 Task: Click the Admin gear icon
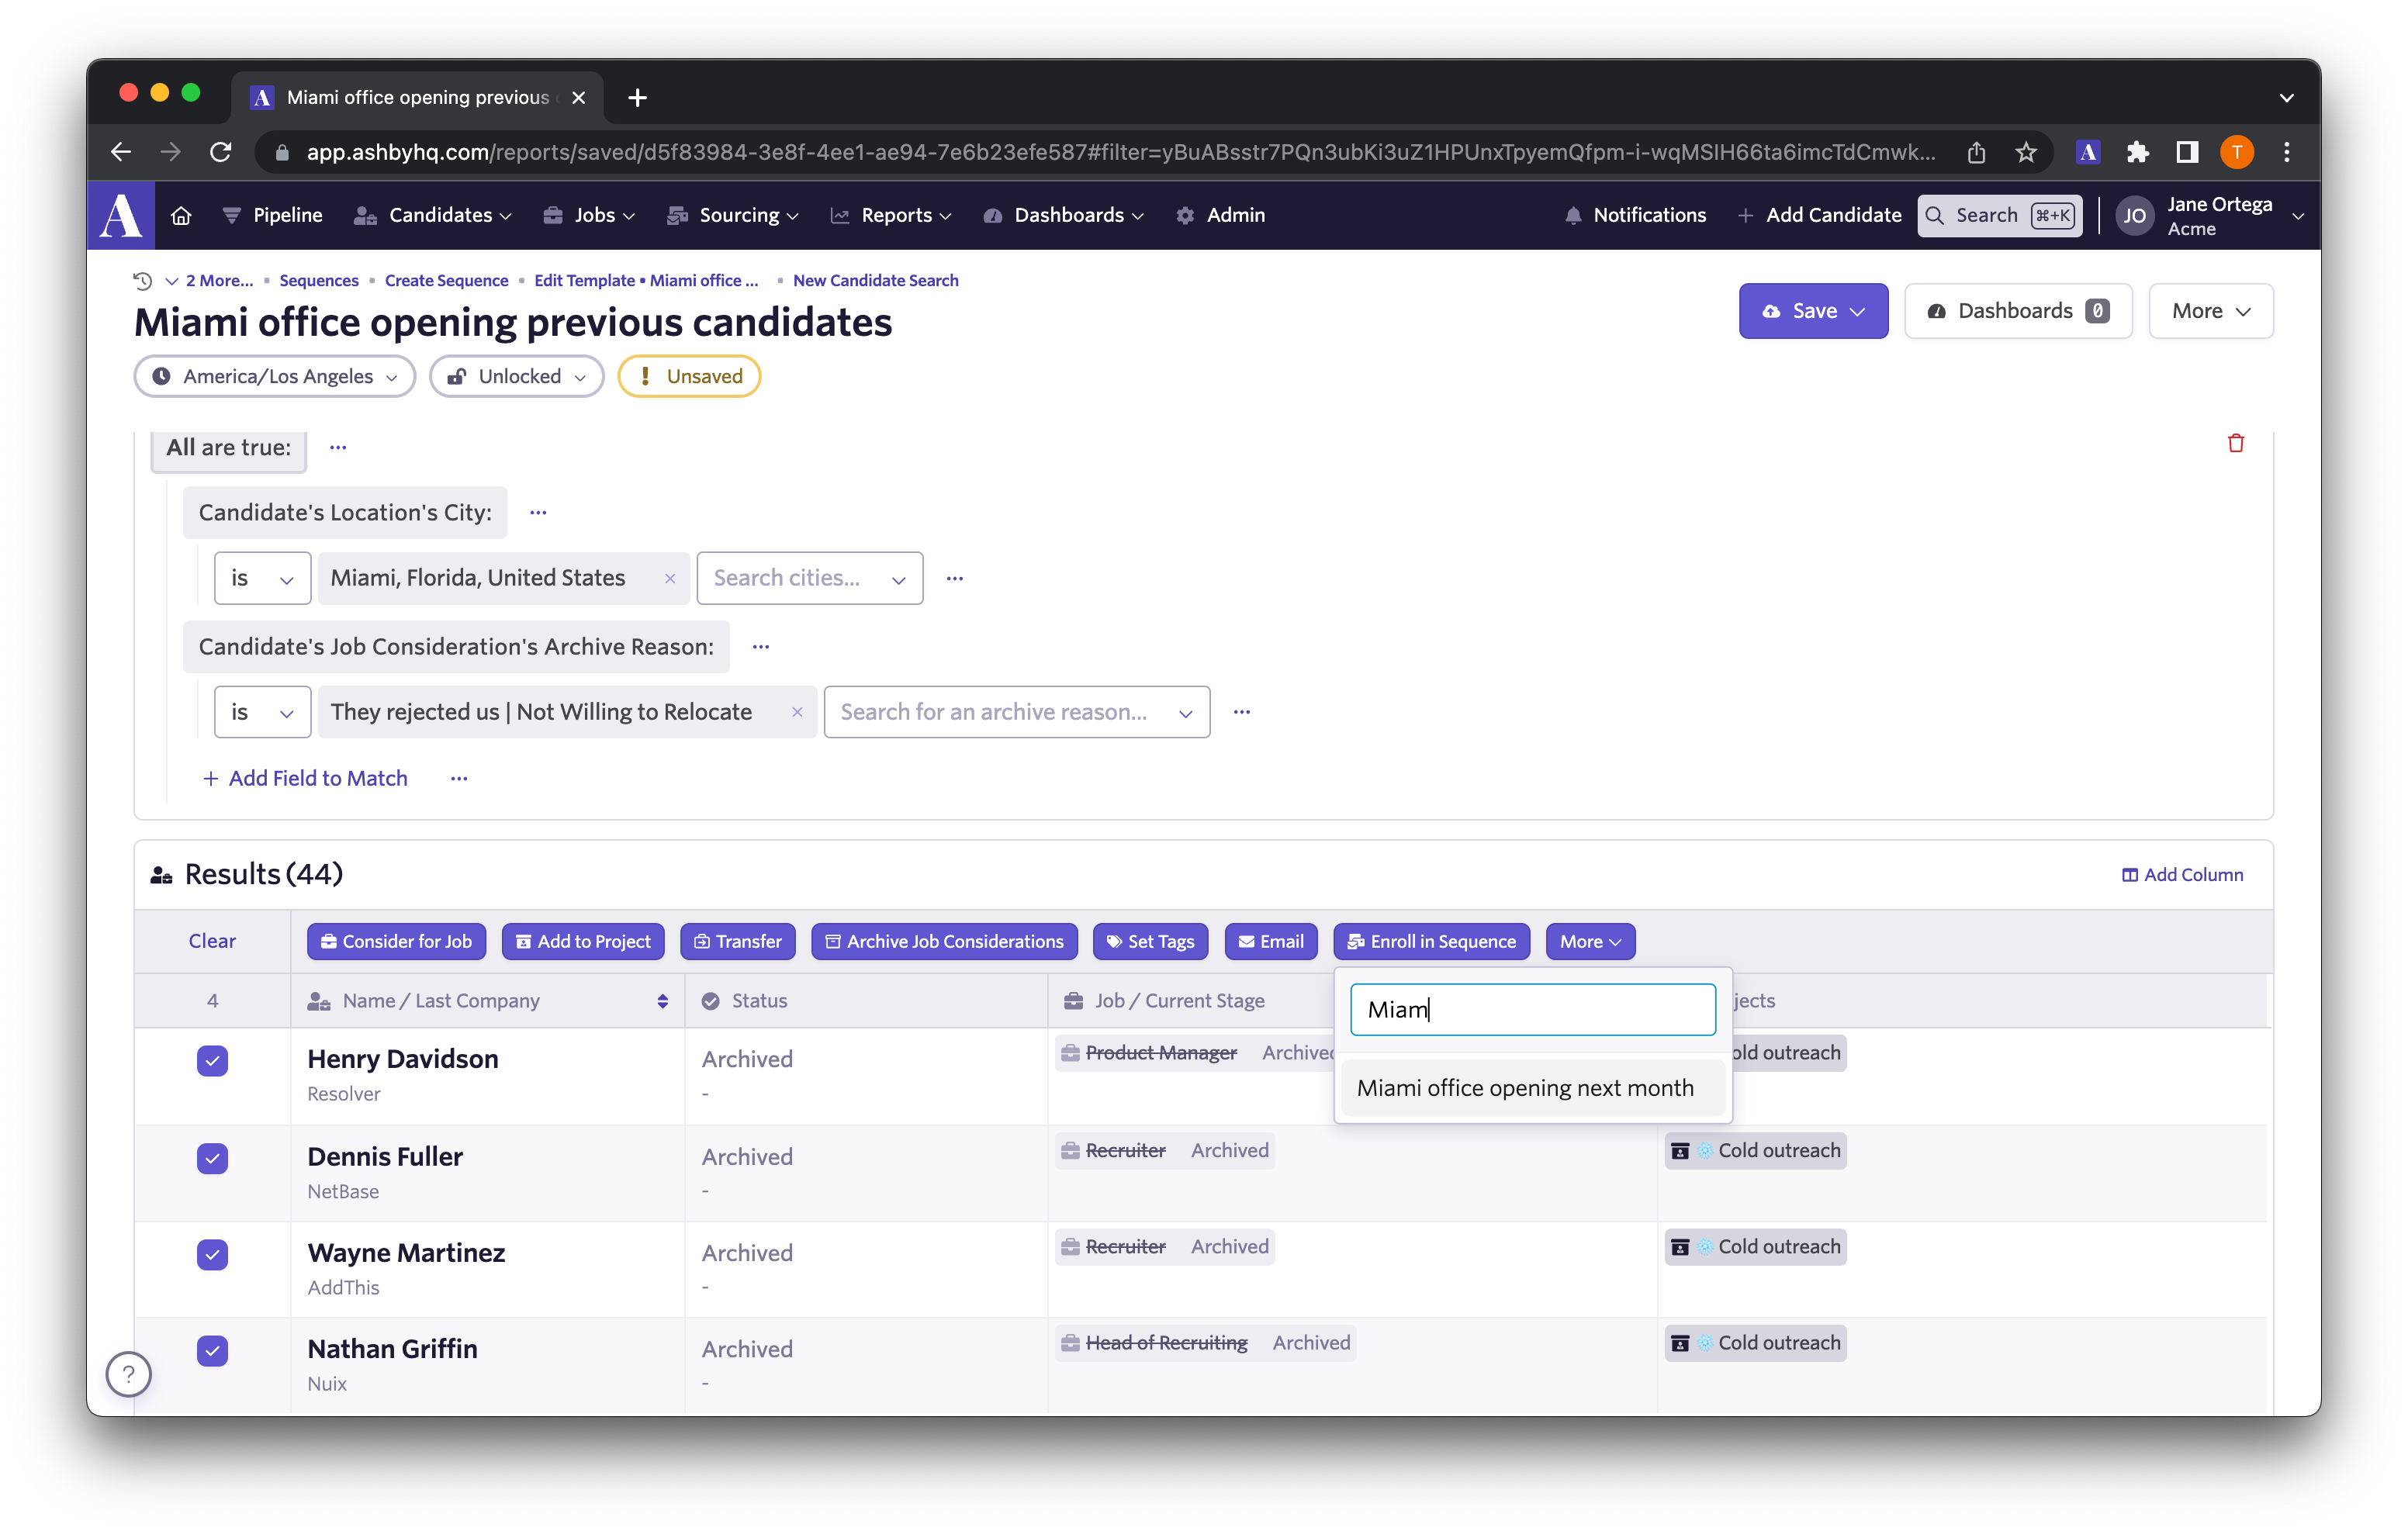coord(1185,214)
